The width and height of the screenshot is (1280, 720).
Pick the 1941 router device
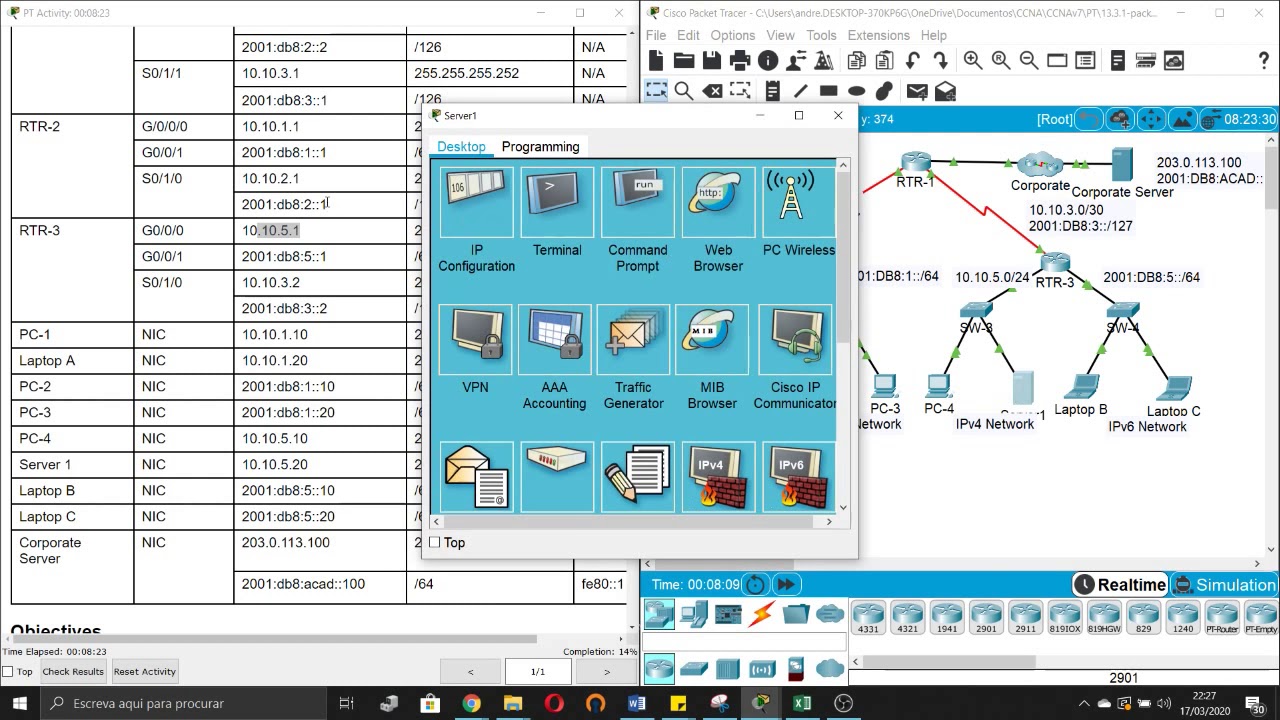(x=946, y=618)
